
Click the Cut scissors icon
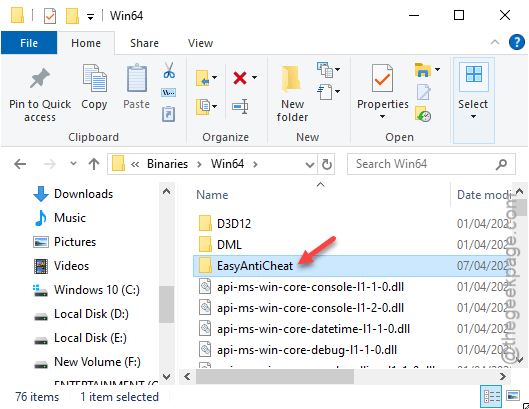[169, 70]
